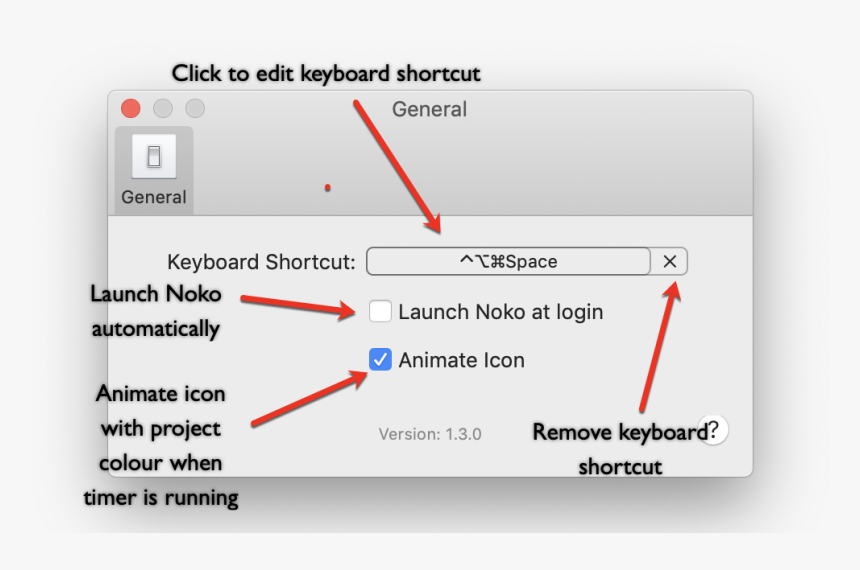The height and width of the screenshot is (570, 860).
Task: Click the 'Launch Noko automatically' annotation text
Action: 155,311
